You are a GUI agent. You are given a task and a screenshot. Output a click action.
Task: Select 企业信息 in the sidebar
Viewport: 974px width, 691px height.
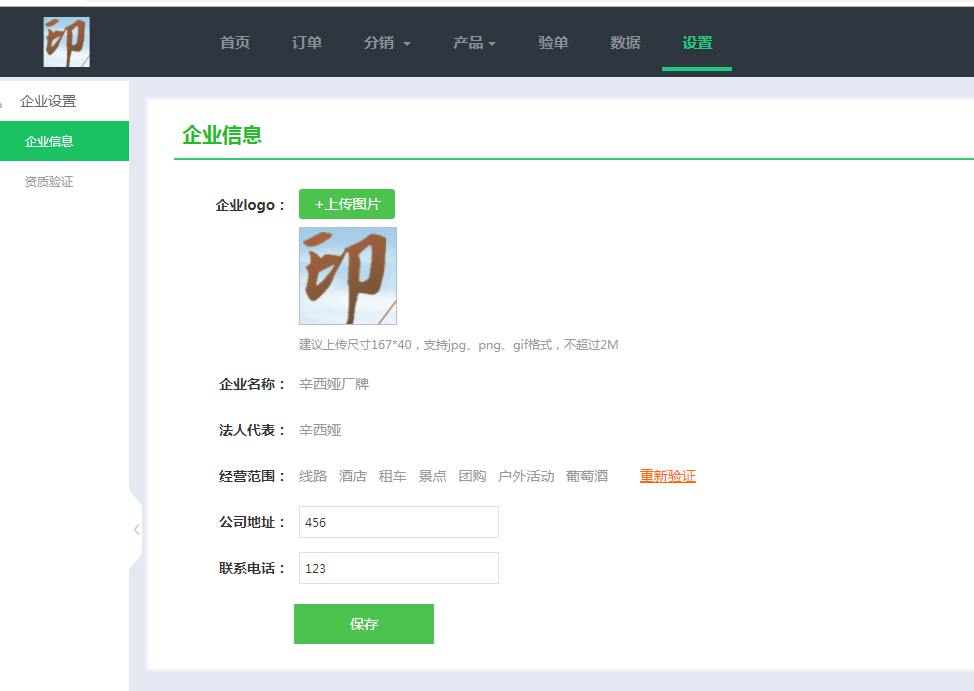(50, 141)
